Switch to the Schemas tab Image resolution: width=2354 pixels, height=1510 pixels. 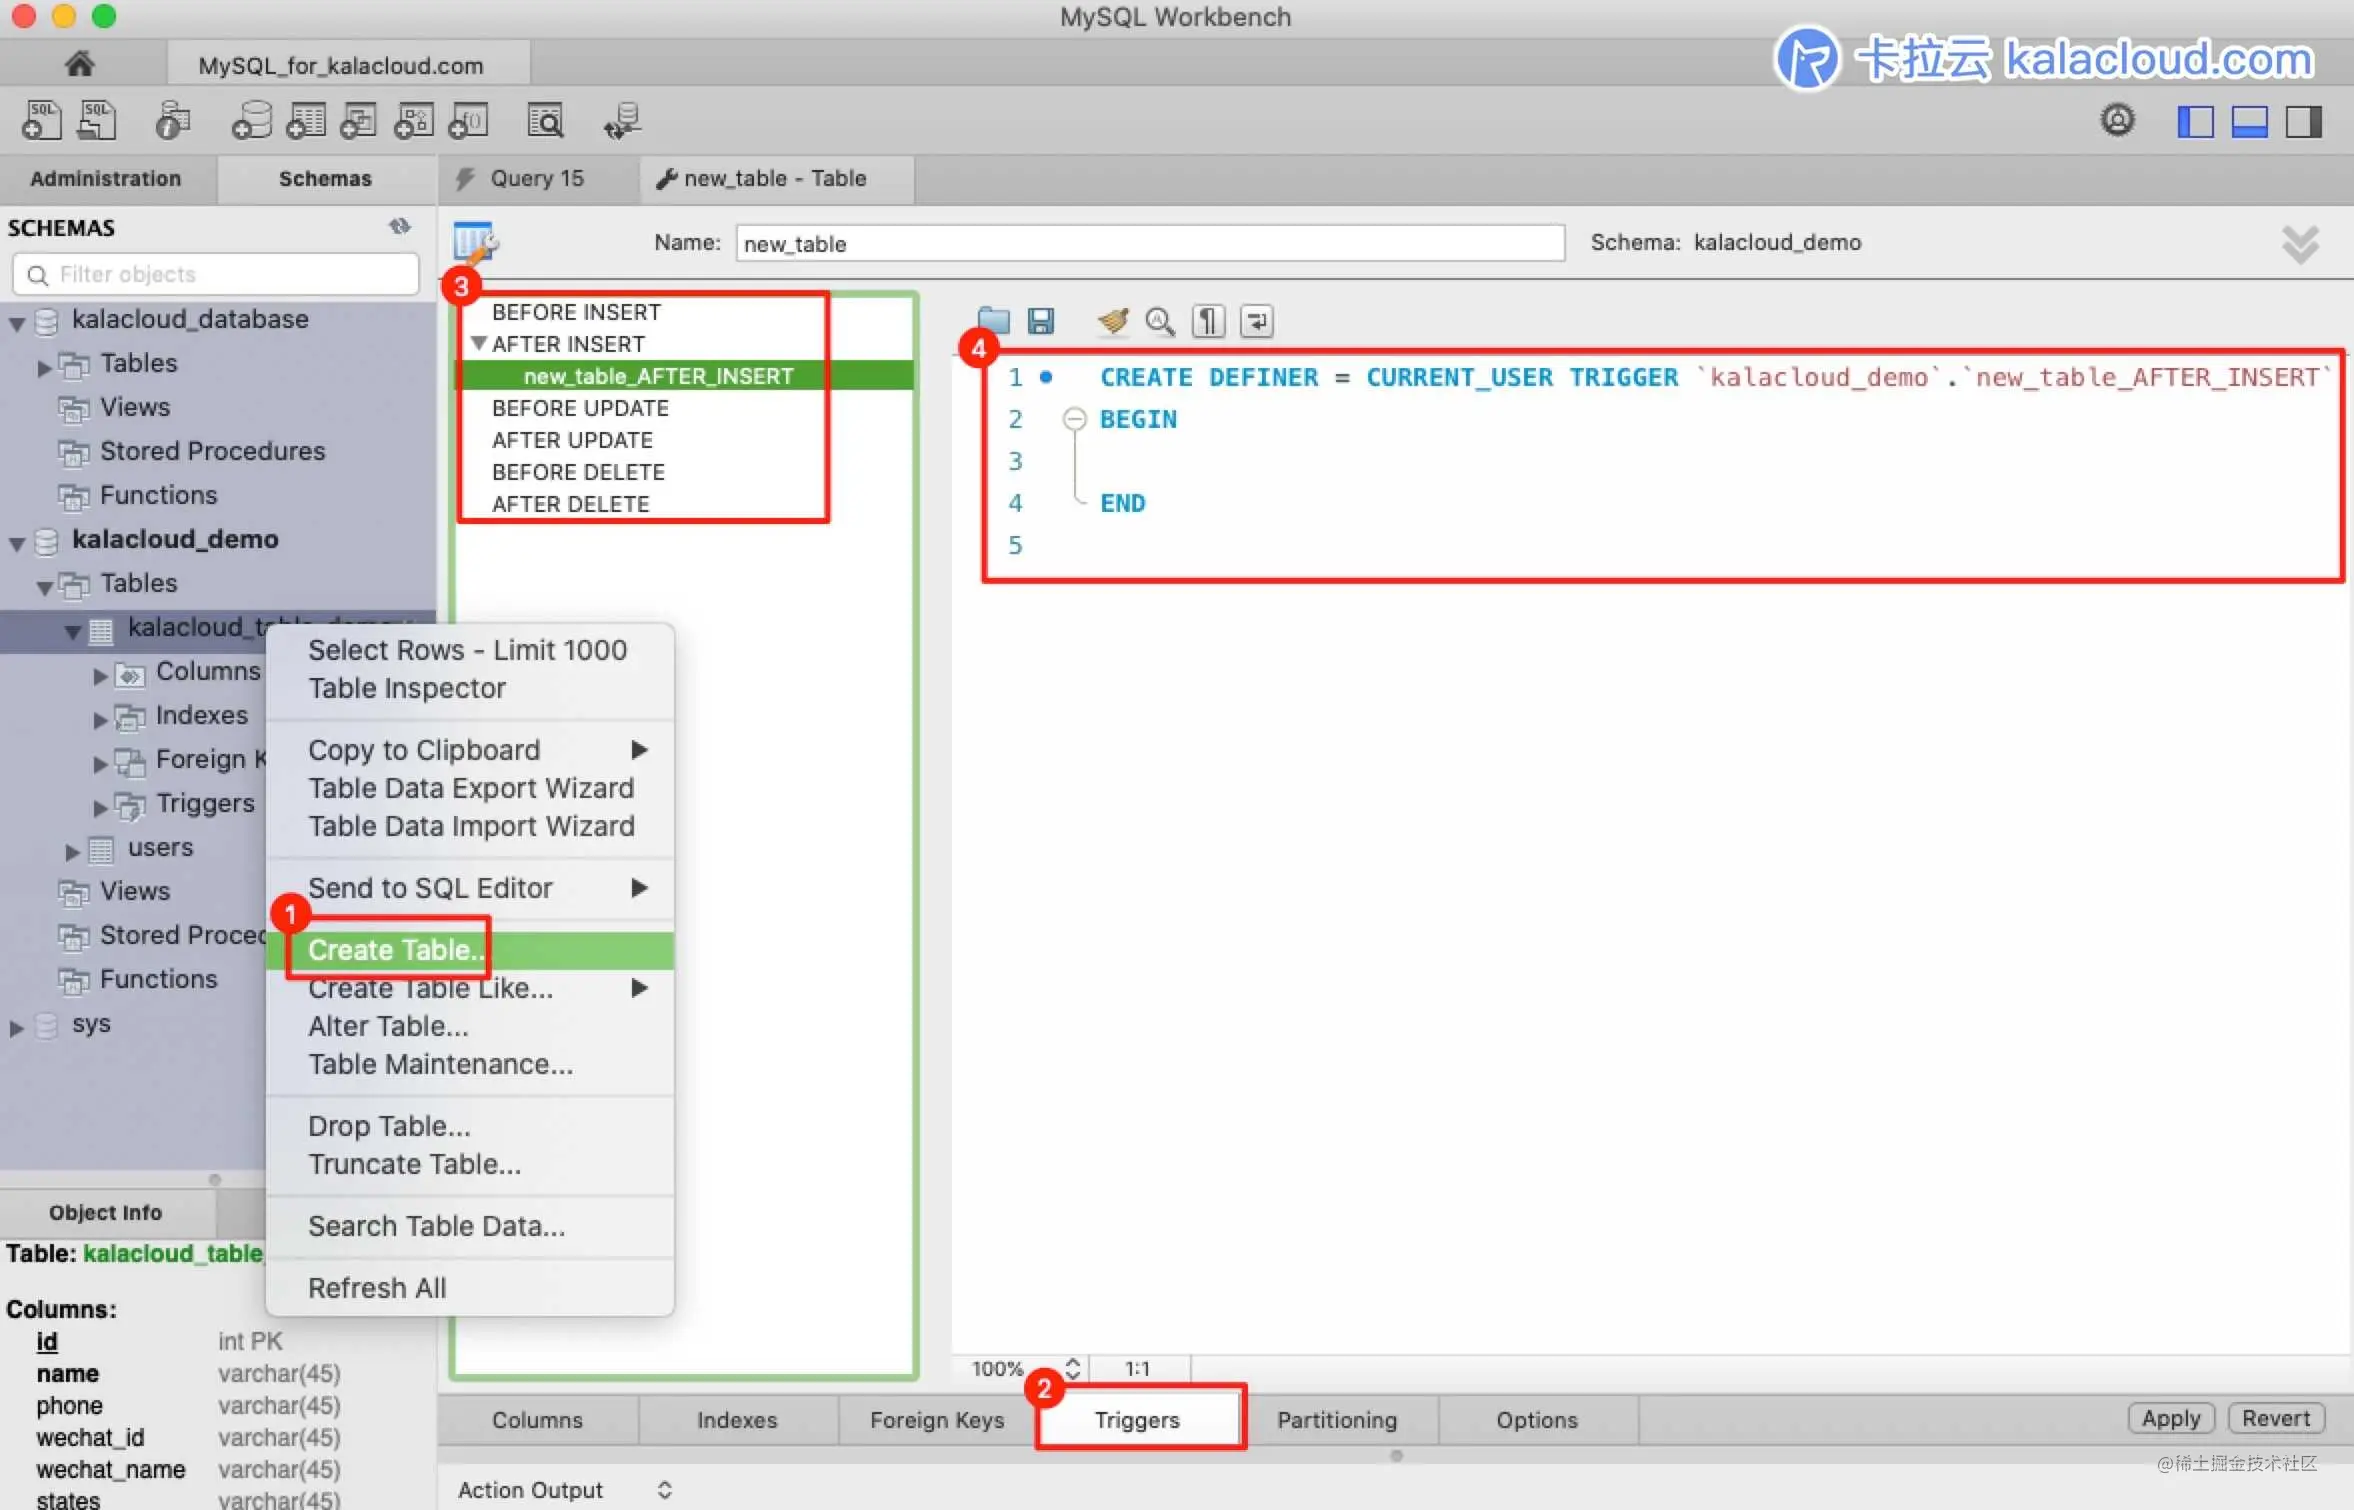coord(325,178)
